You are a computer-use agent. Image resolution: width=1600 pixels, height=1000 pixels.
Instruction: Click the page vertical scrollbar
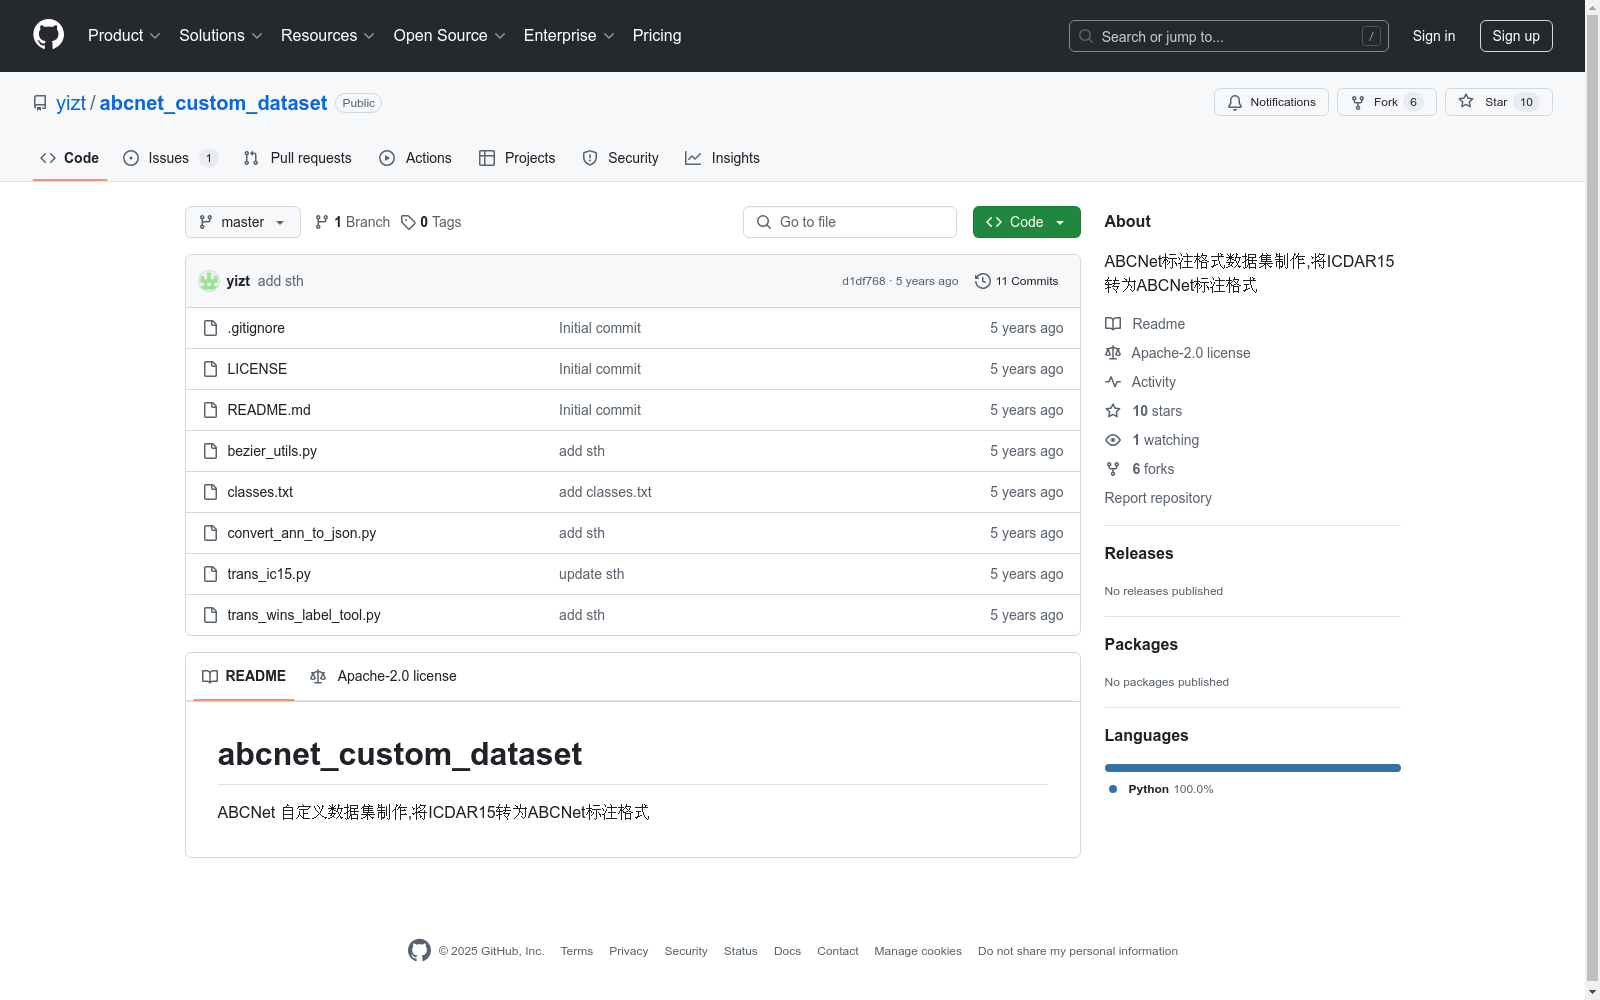click(1592, 500)
